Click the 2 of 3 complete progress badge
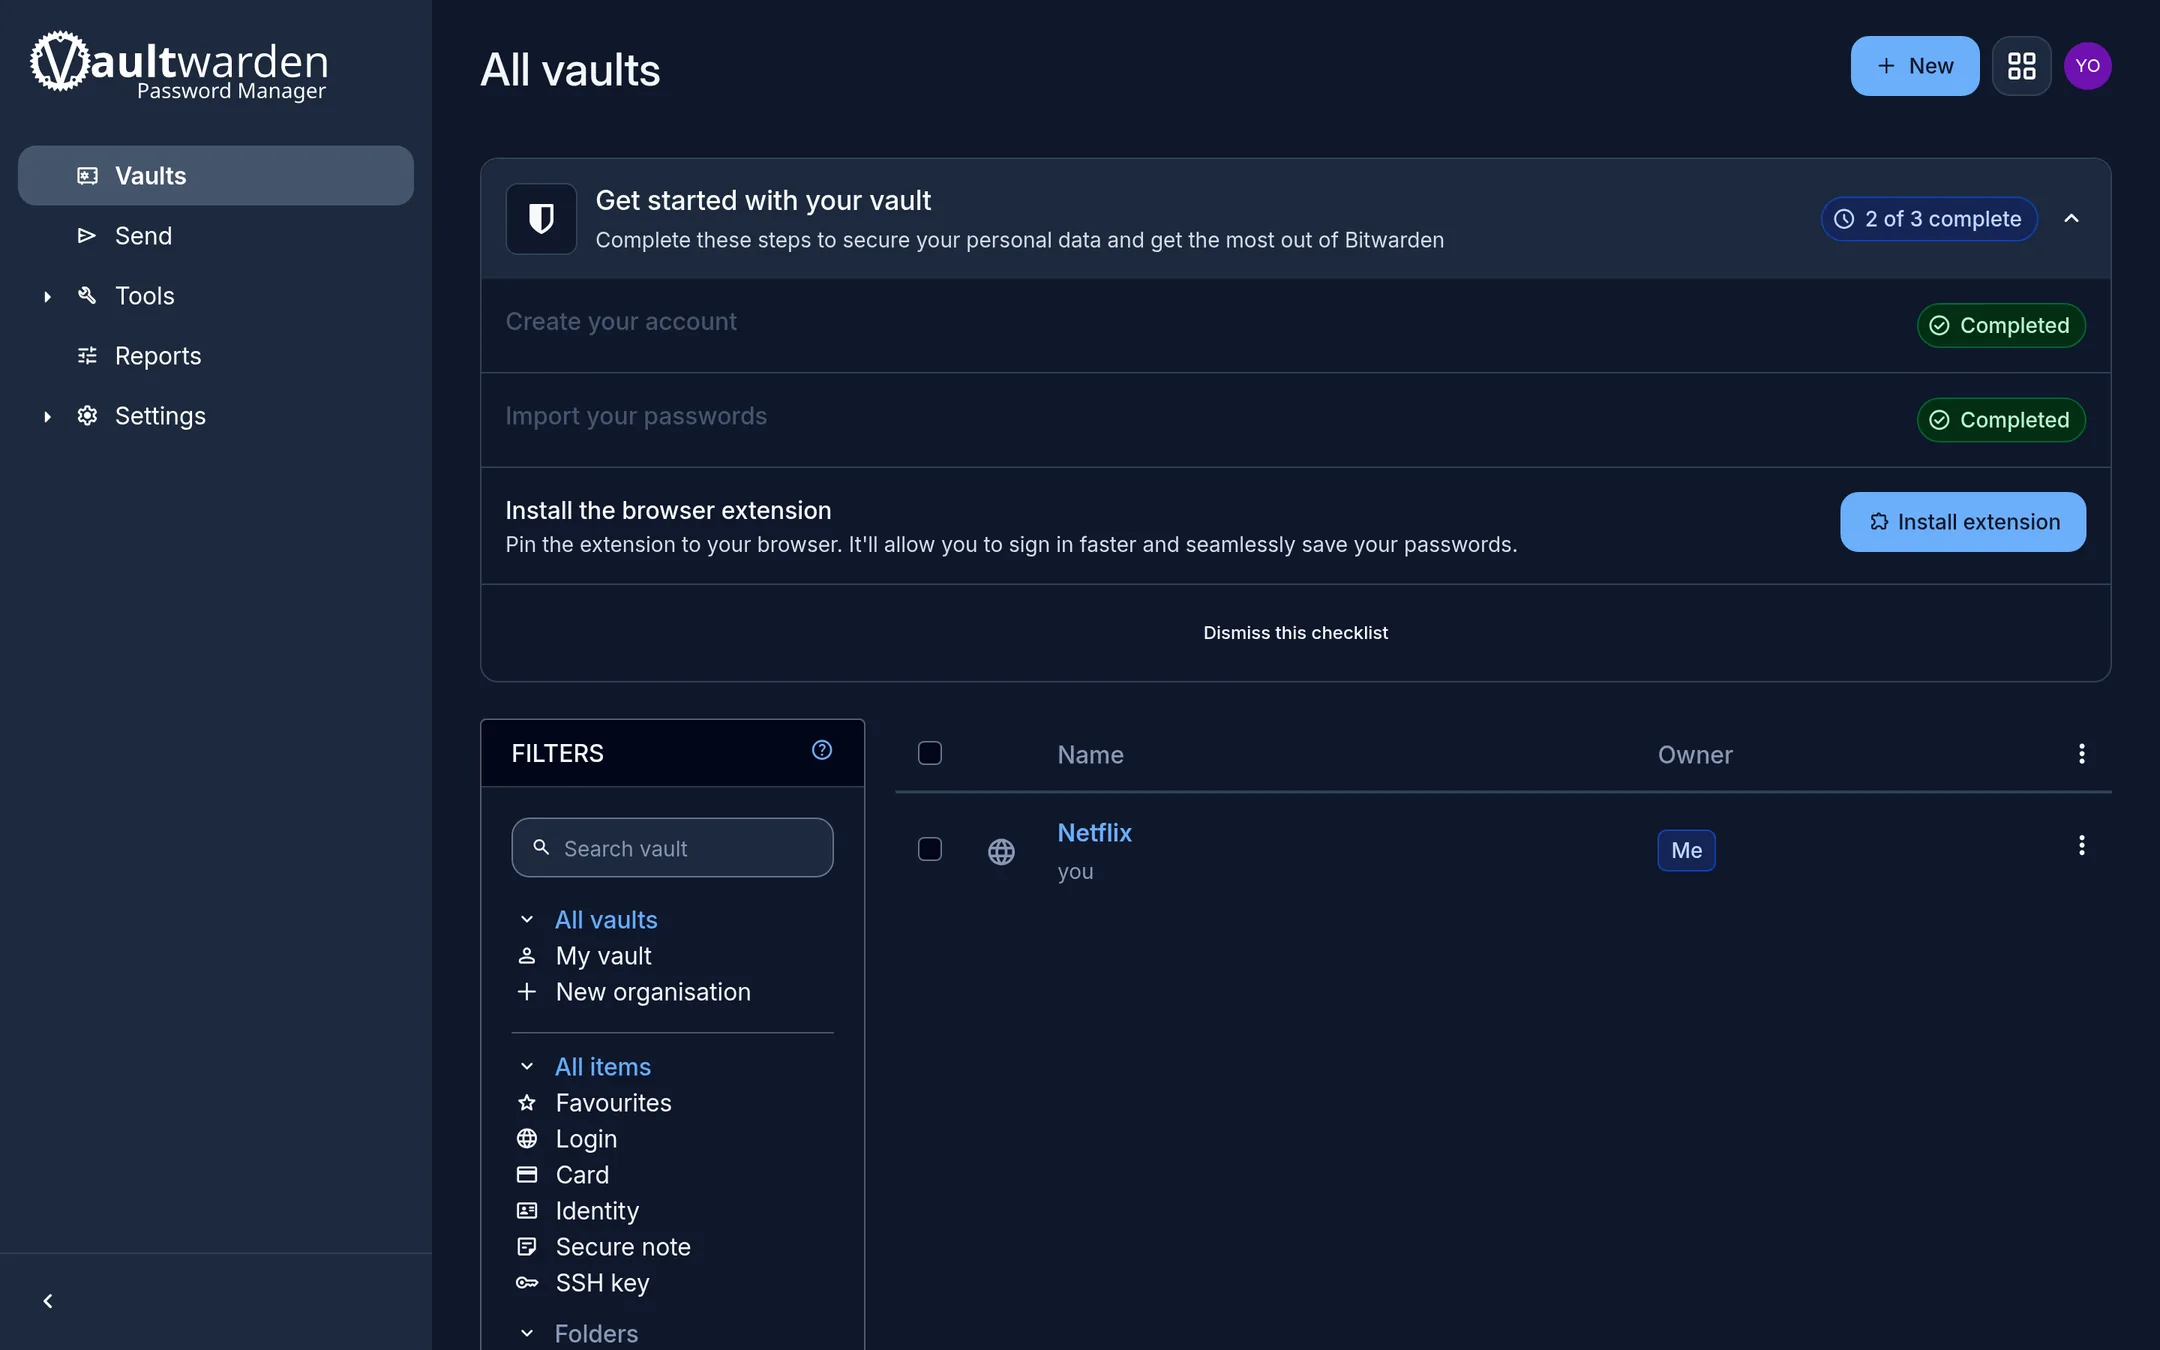 pyautogui.click(x=1929, y=219)
